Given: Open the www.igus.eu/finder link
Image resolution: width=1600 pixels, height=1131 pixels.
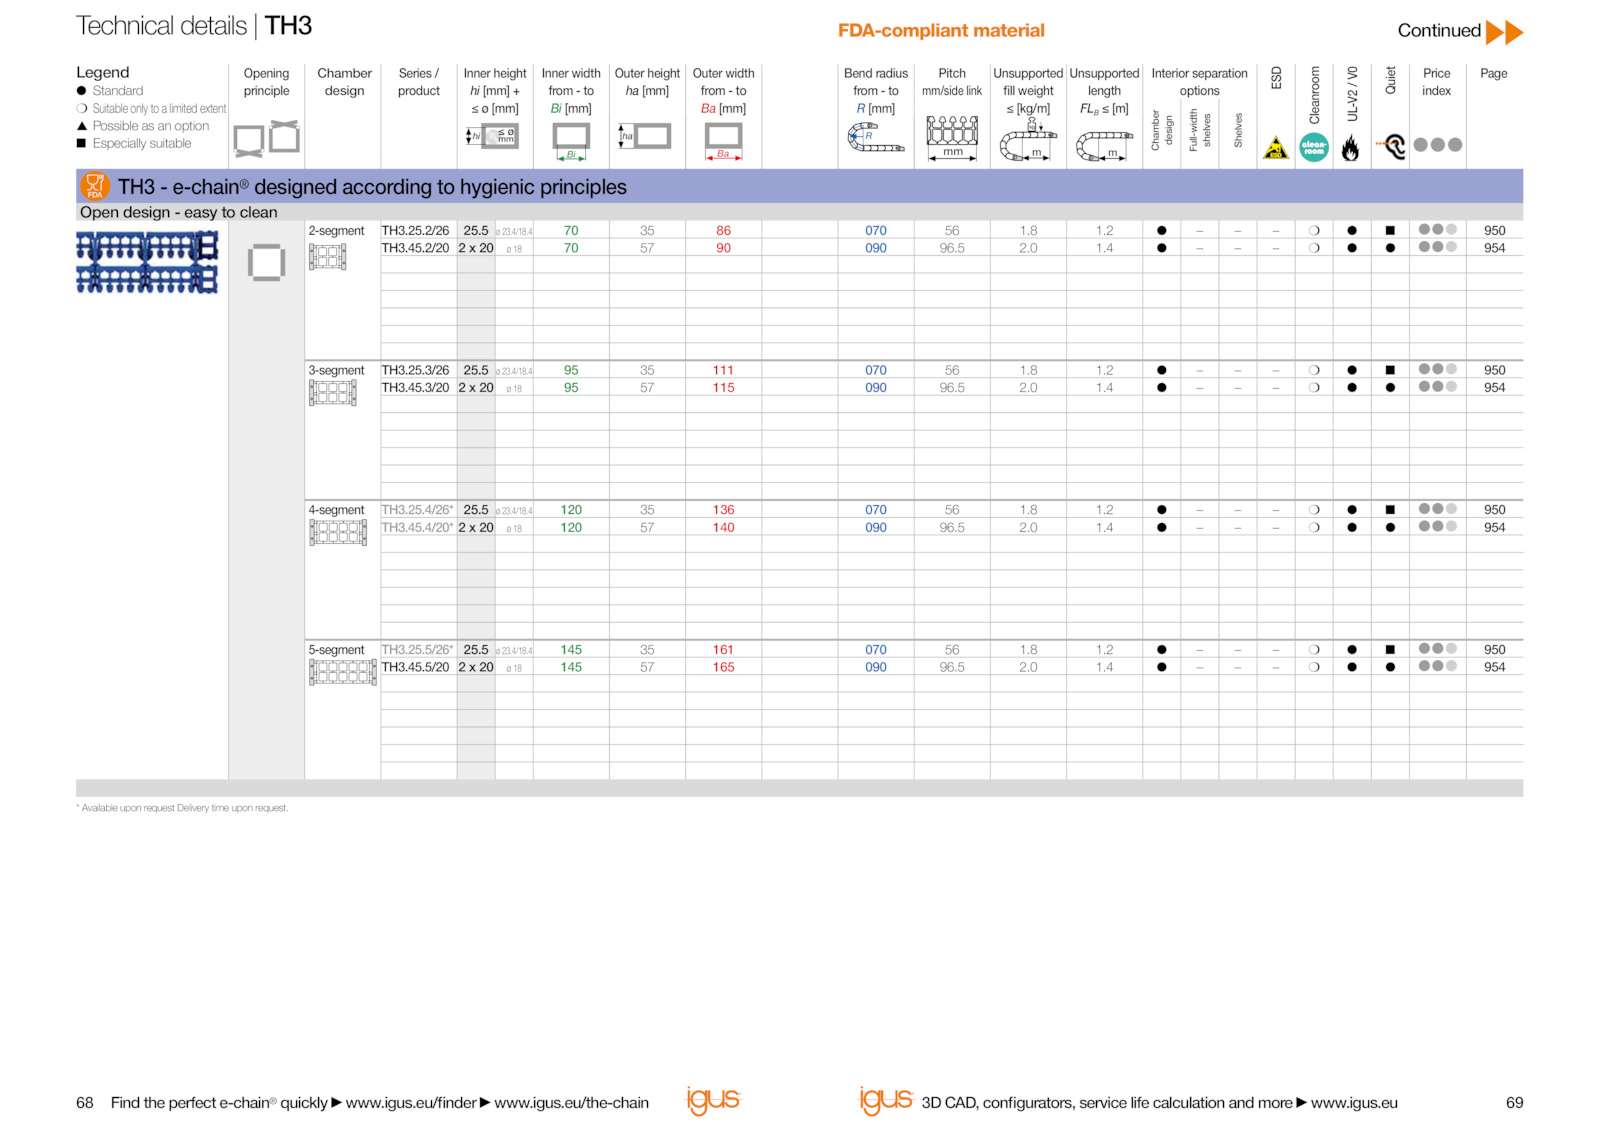Looking at the screenshot, I should [x=411, y=1103].
